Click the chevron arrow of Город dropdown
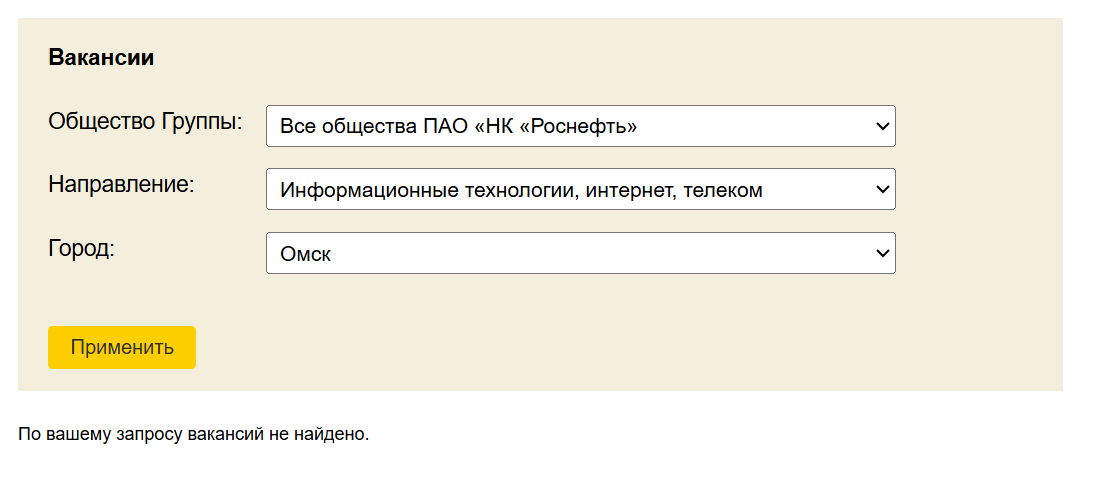Image resolution: width=1093 pixels, height=480 pixels. pyautogui.click(x=882, y=254)
